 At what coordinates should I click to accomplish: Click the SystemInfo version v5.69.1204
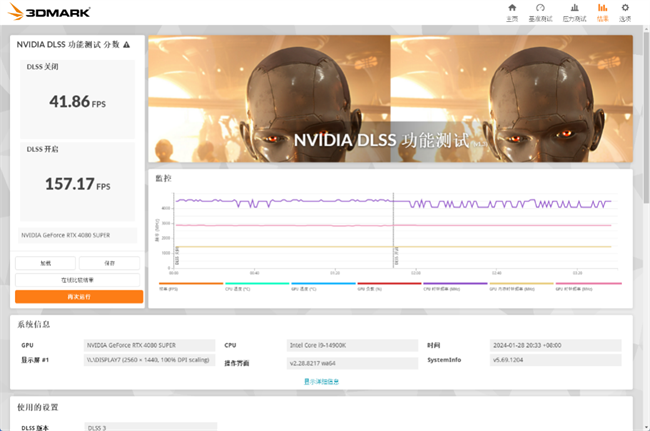coord(555,360)
